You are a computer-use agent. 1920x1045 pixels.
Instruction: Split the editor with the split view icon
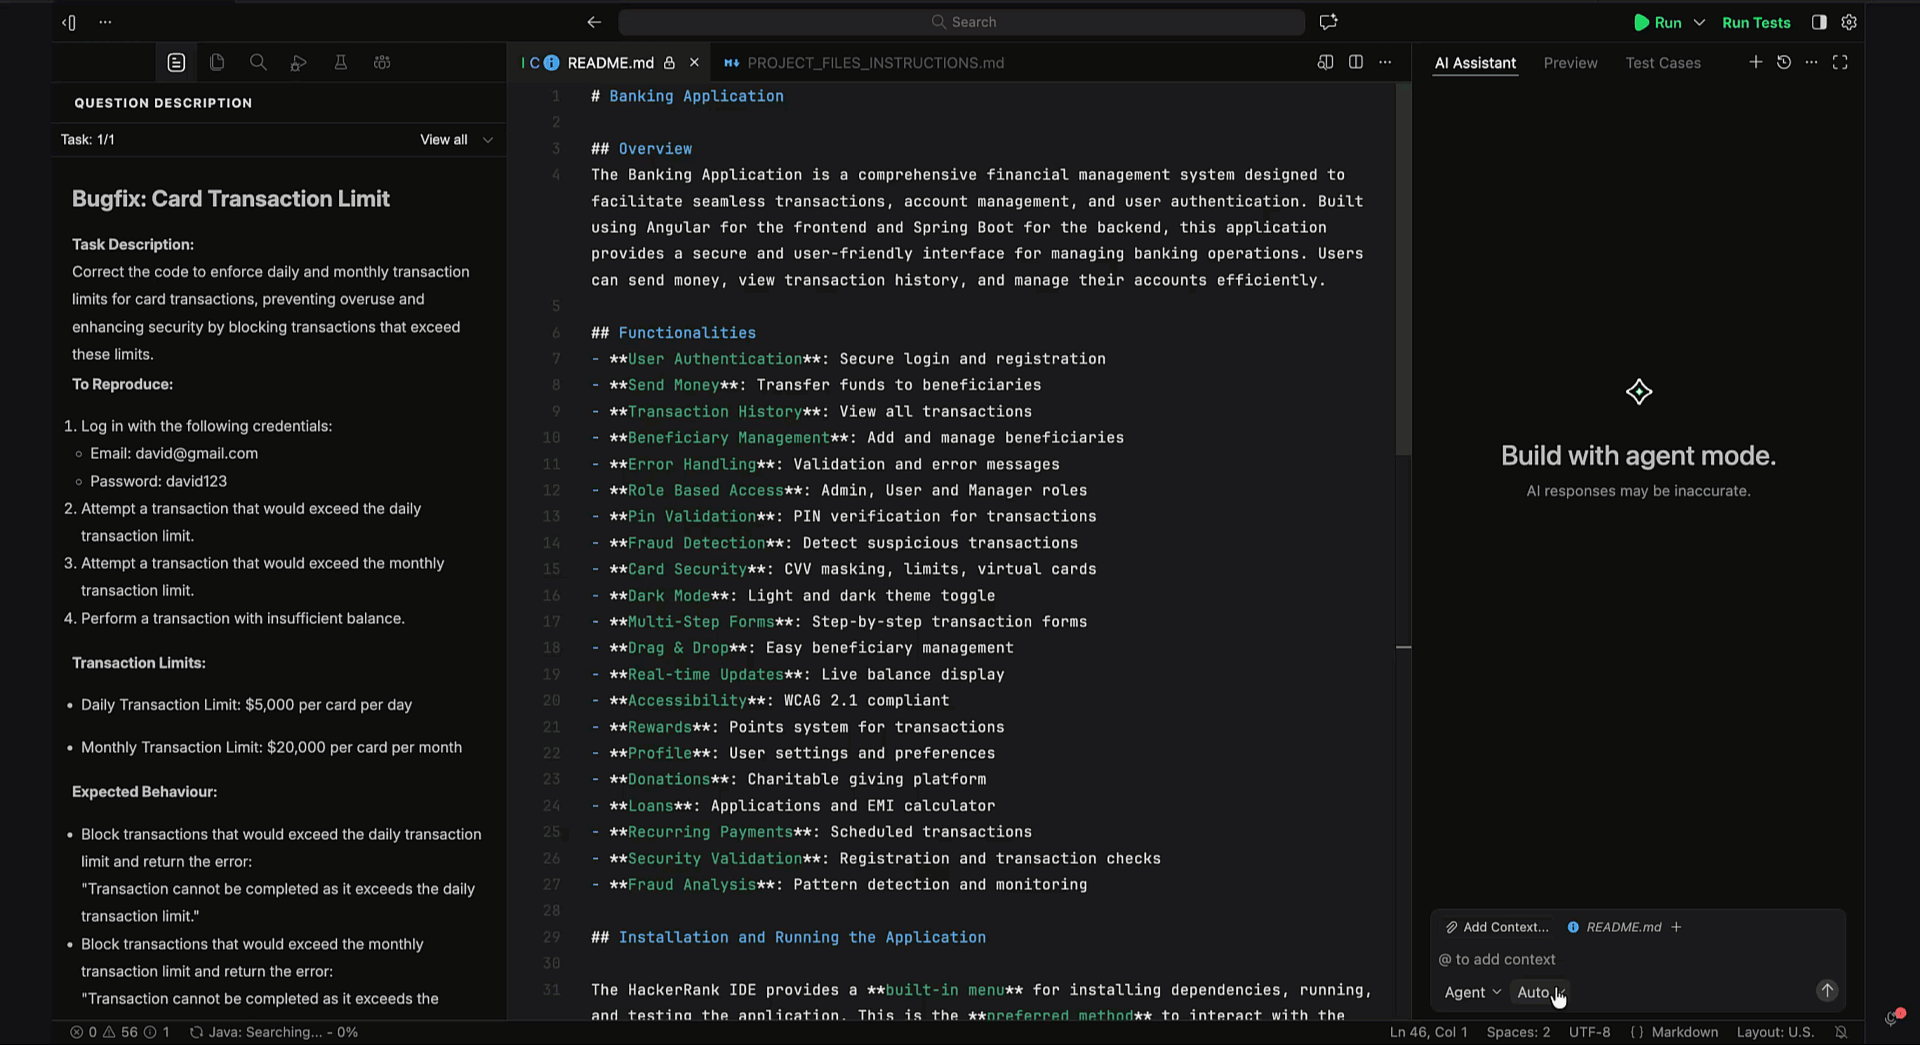click(x=1356, y=62)
